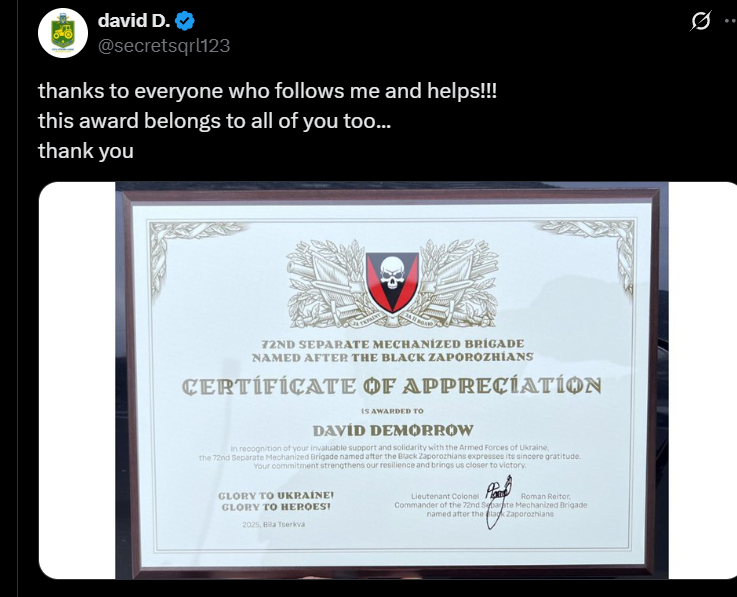
Task: Click the 'Glory to Ukraine!' slogan text
Action: coord(276,495)
